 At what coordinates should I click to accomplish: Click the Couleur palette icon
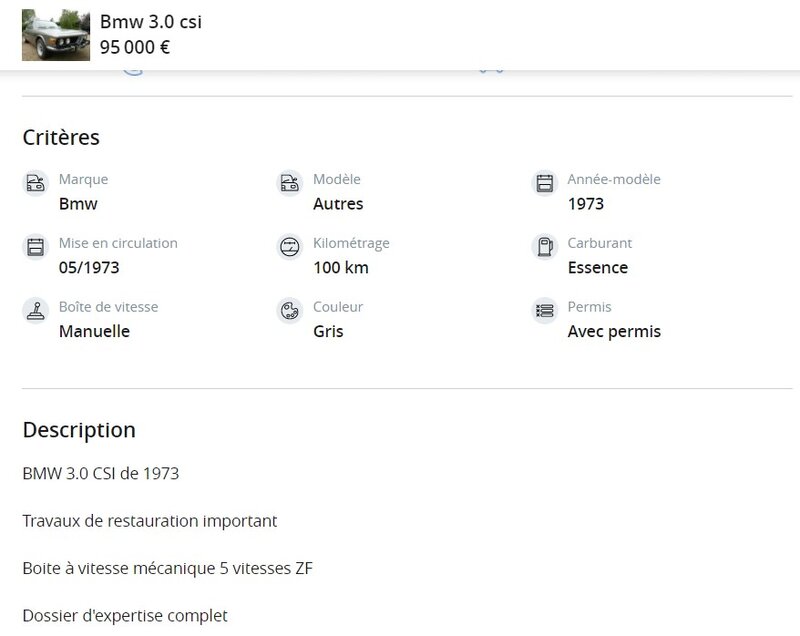[x=289, y=310]
